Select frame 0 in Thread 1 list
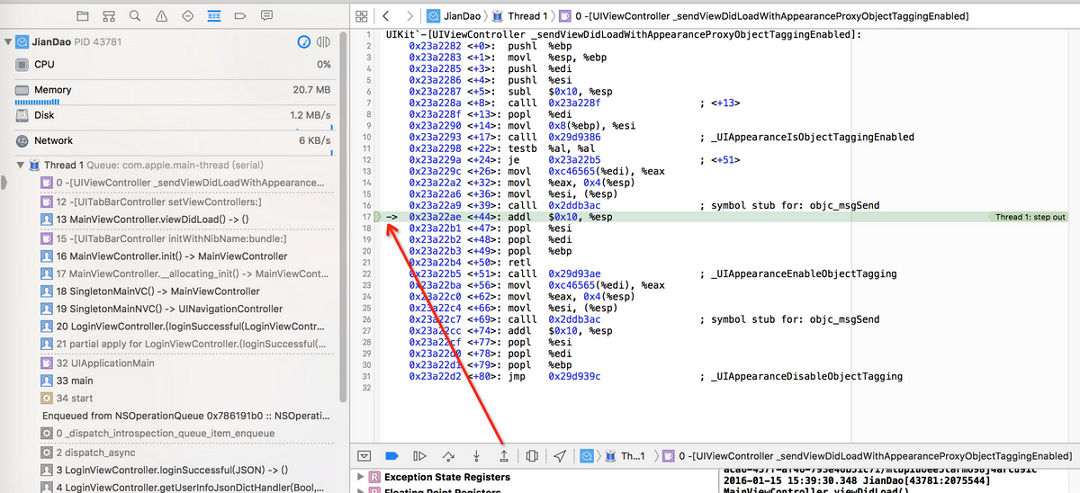The width and height of the screenshot is (1080, 493). click(x=185, y=182)
